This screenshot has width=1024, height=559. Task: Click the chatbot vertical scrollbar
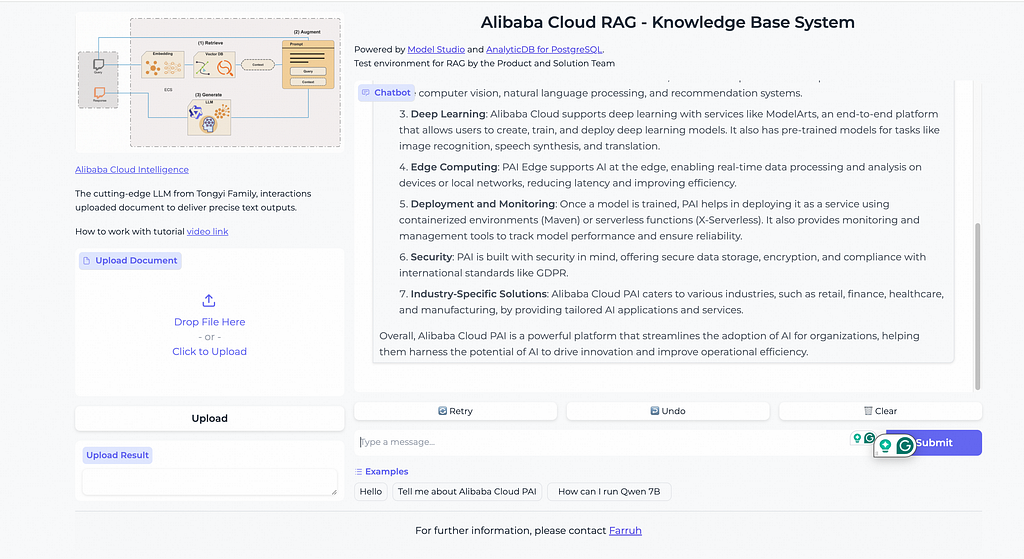(x=978, y=306)
